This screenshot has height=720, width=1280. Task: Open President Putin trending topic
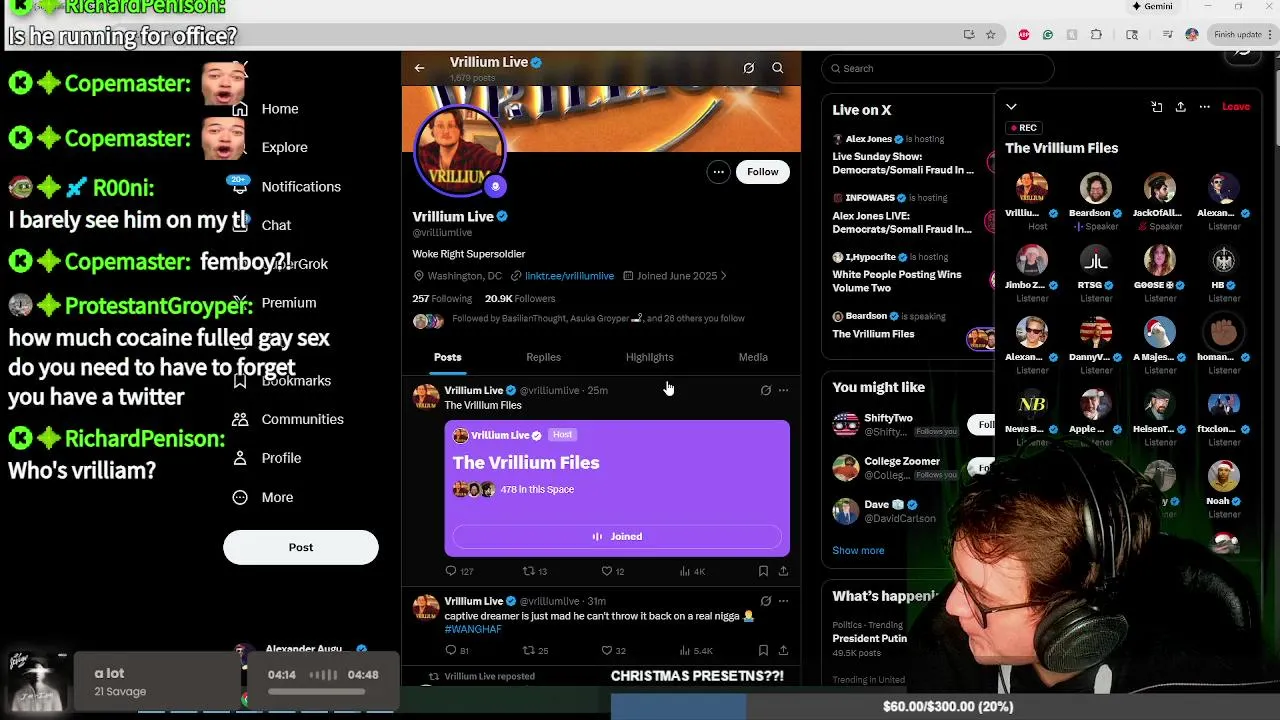pos(870,638)
